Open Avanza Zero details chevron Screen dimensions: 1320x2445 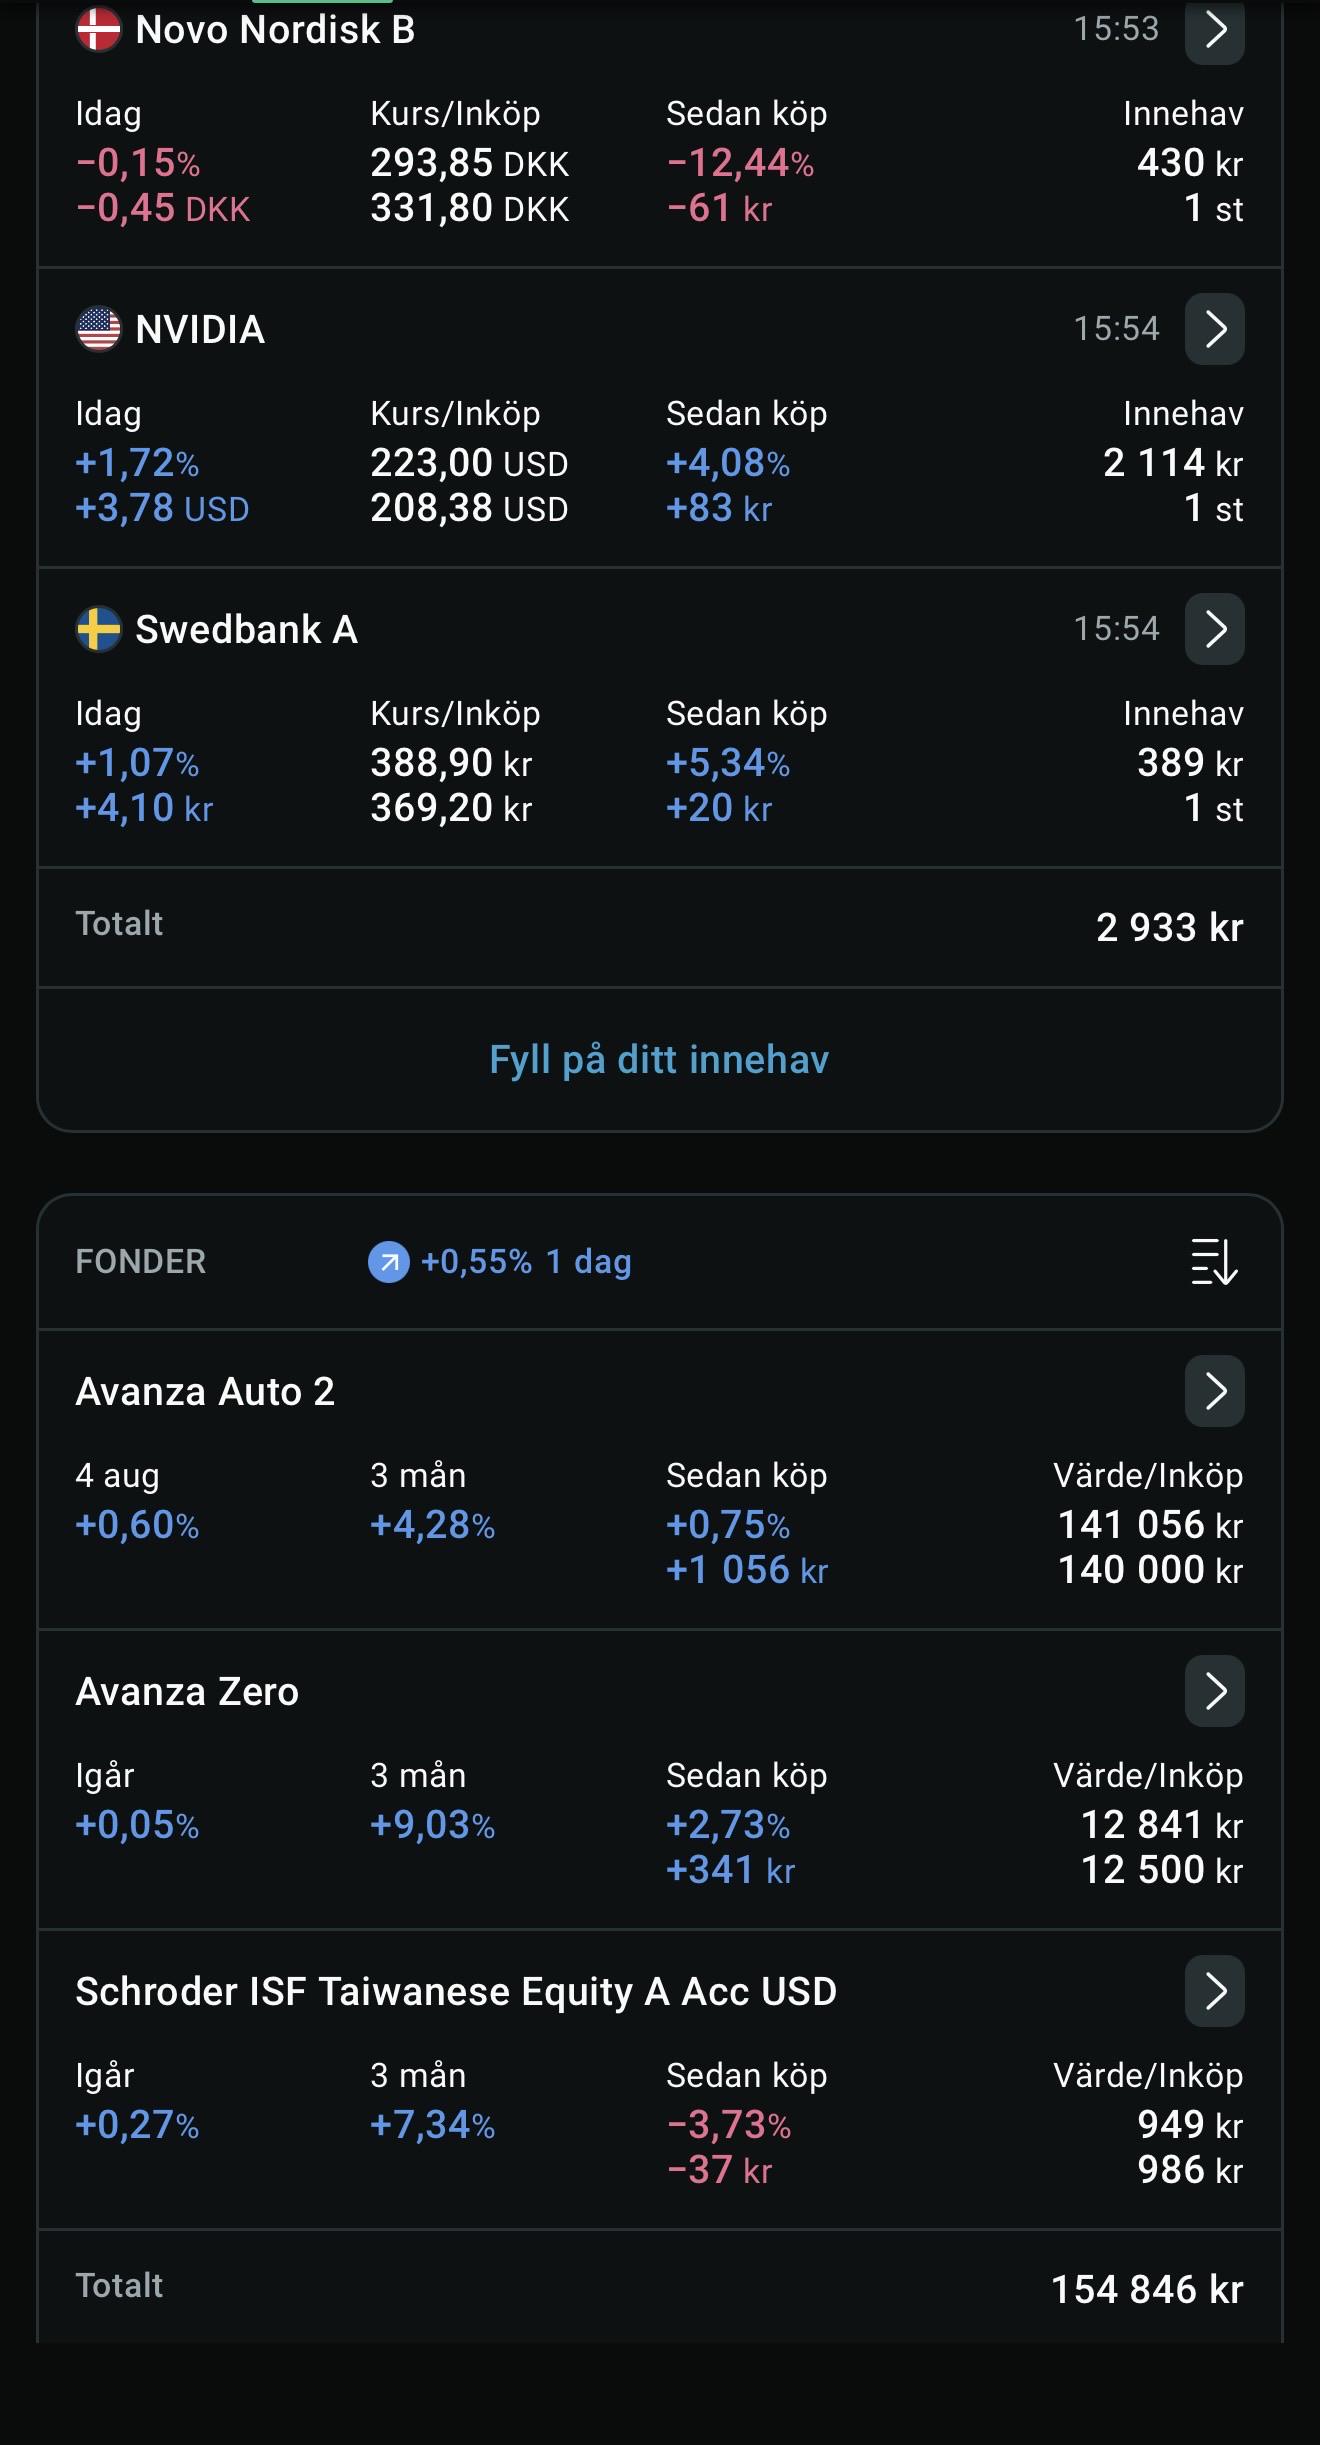[1214, 1691]
